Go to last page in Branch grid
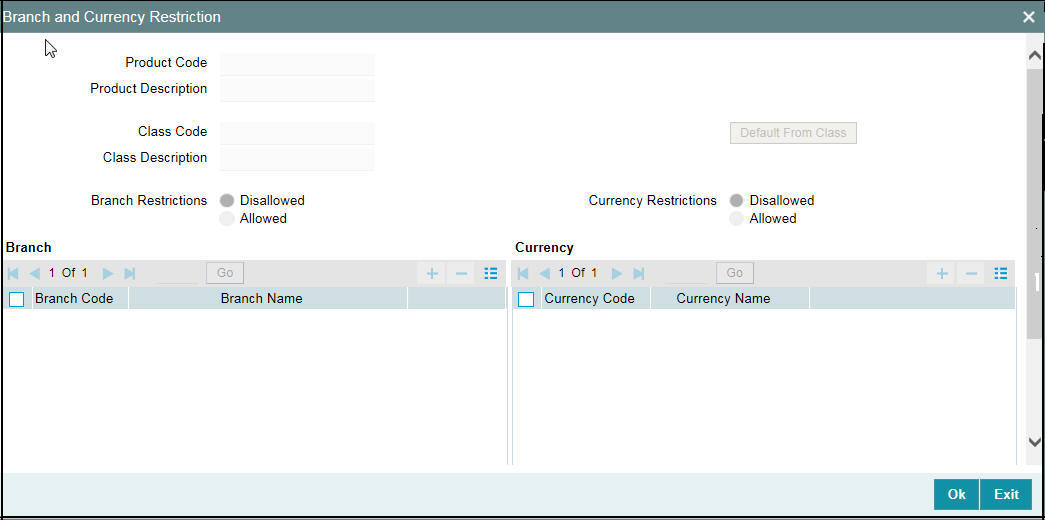This screenshot has width=1045, height=520. point(130,273)
